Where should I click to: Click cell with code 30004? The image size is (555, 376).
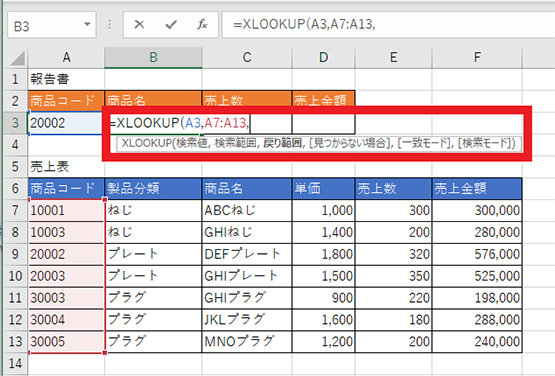[66, 320]
